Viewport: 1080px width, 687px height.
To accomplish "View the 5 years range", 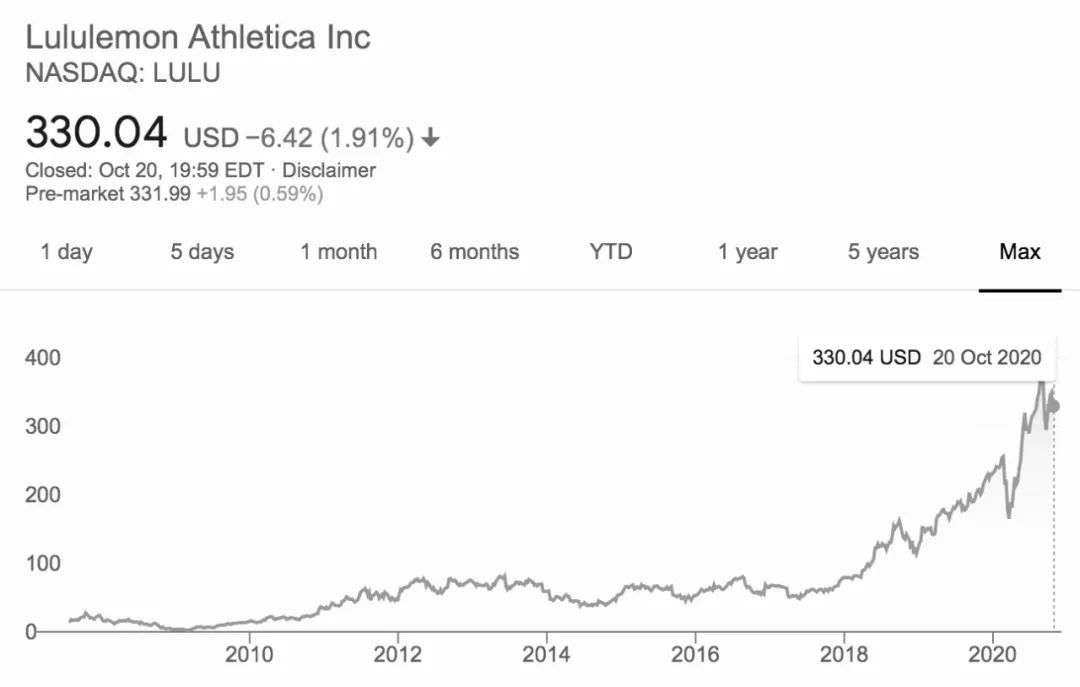I will [883, 252].
